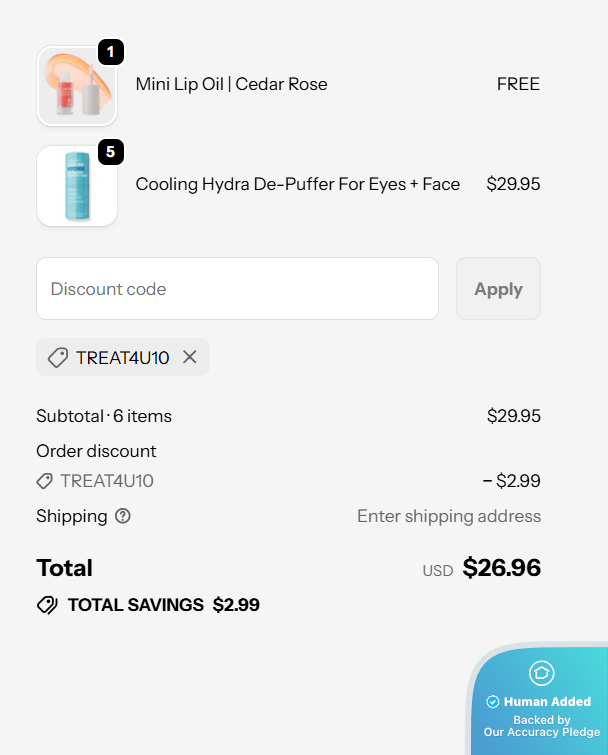
Task: Click the Cooling Hydra De-Puffer product name
Action: [x=297, y=184]
